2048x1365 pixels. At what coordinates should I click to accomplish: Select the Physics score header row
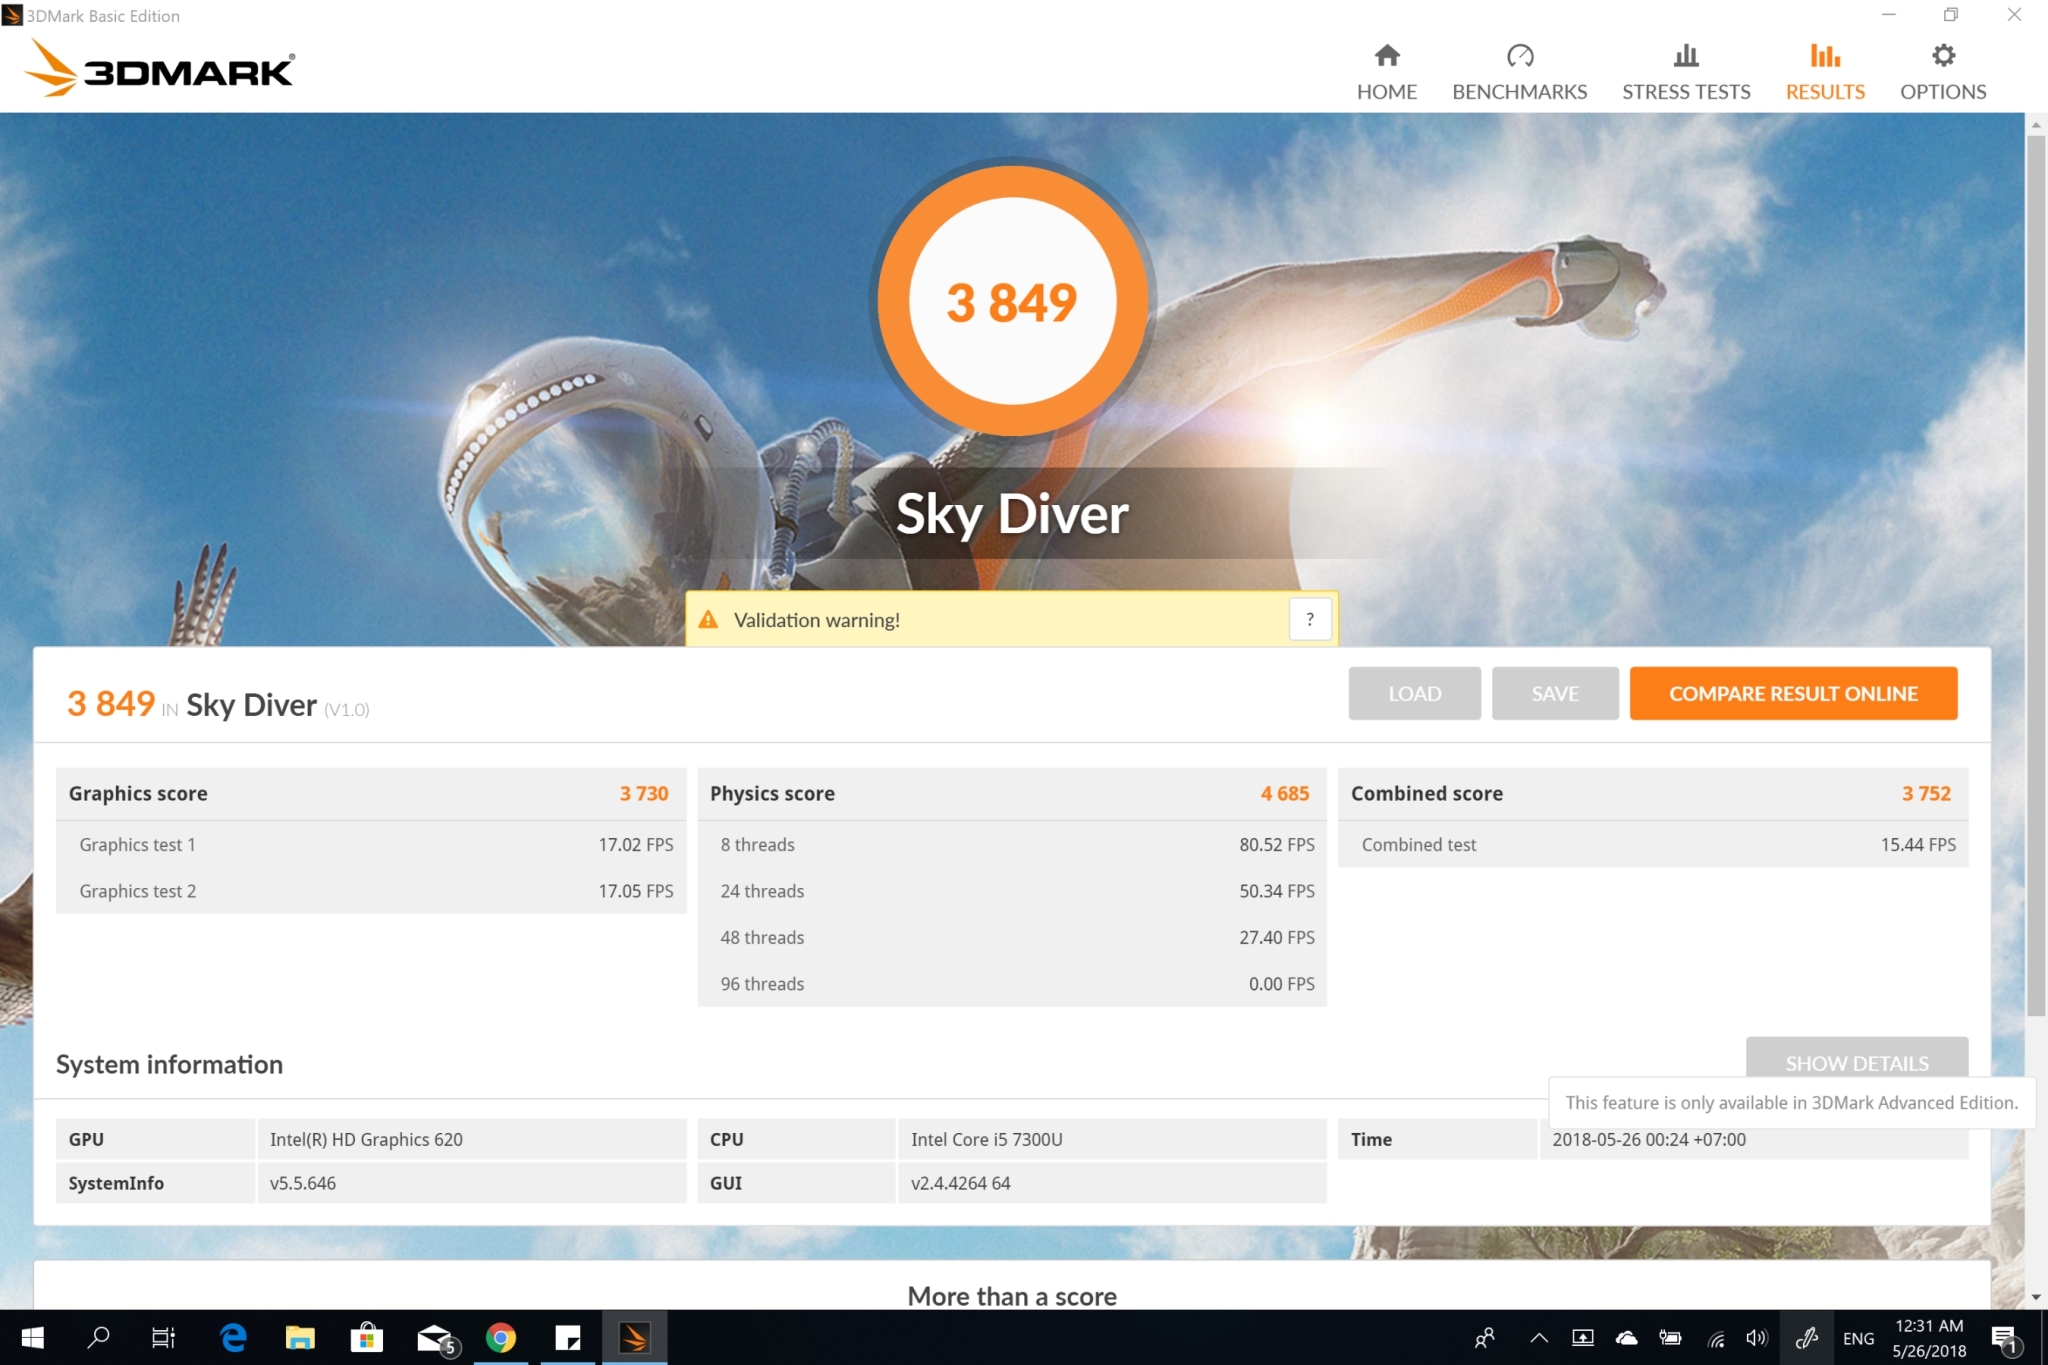click(x=1011, y=794)
